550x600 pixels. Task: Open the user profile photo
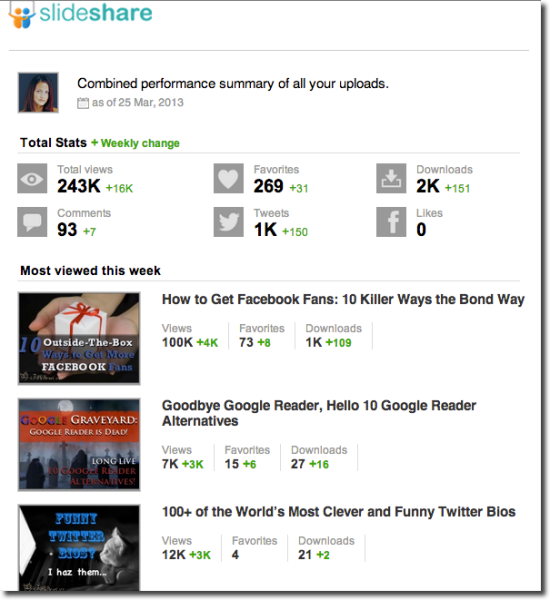click(x=38, y=93)
